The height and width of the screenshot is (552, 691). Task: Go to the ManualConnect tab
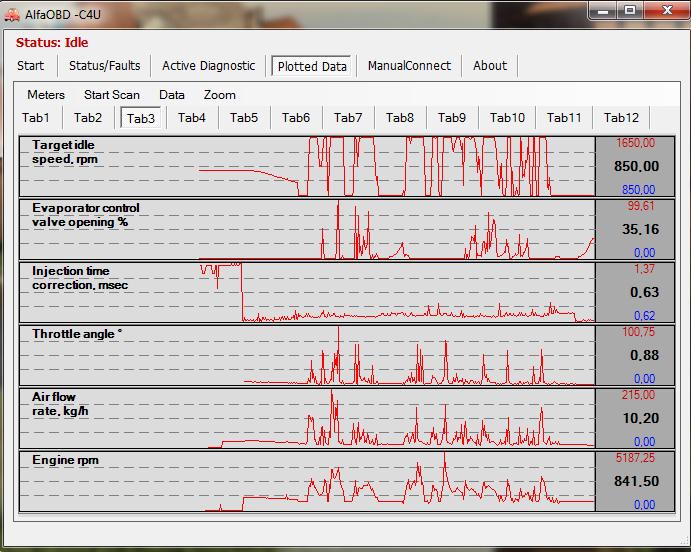coord(409,66)
